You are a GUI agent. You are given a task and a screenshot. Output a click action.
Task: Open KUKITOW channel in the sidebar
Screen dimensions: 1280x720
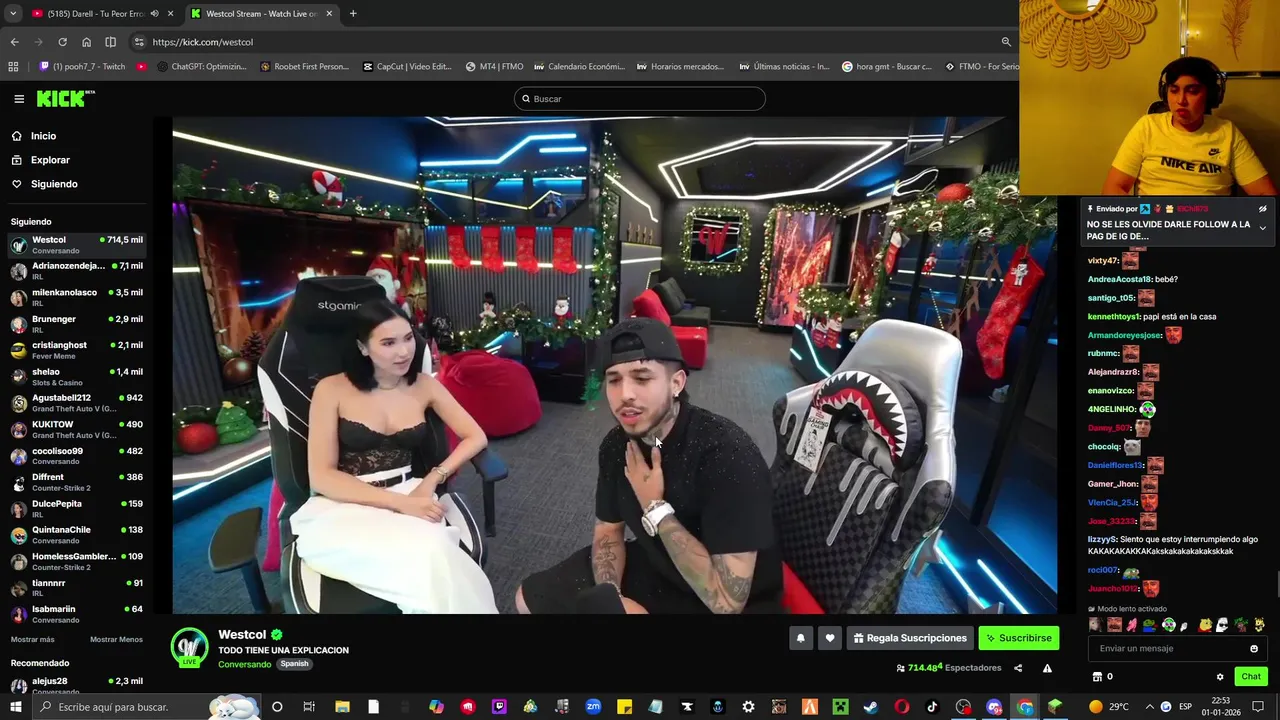click(x=76, y=429)
